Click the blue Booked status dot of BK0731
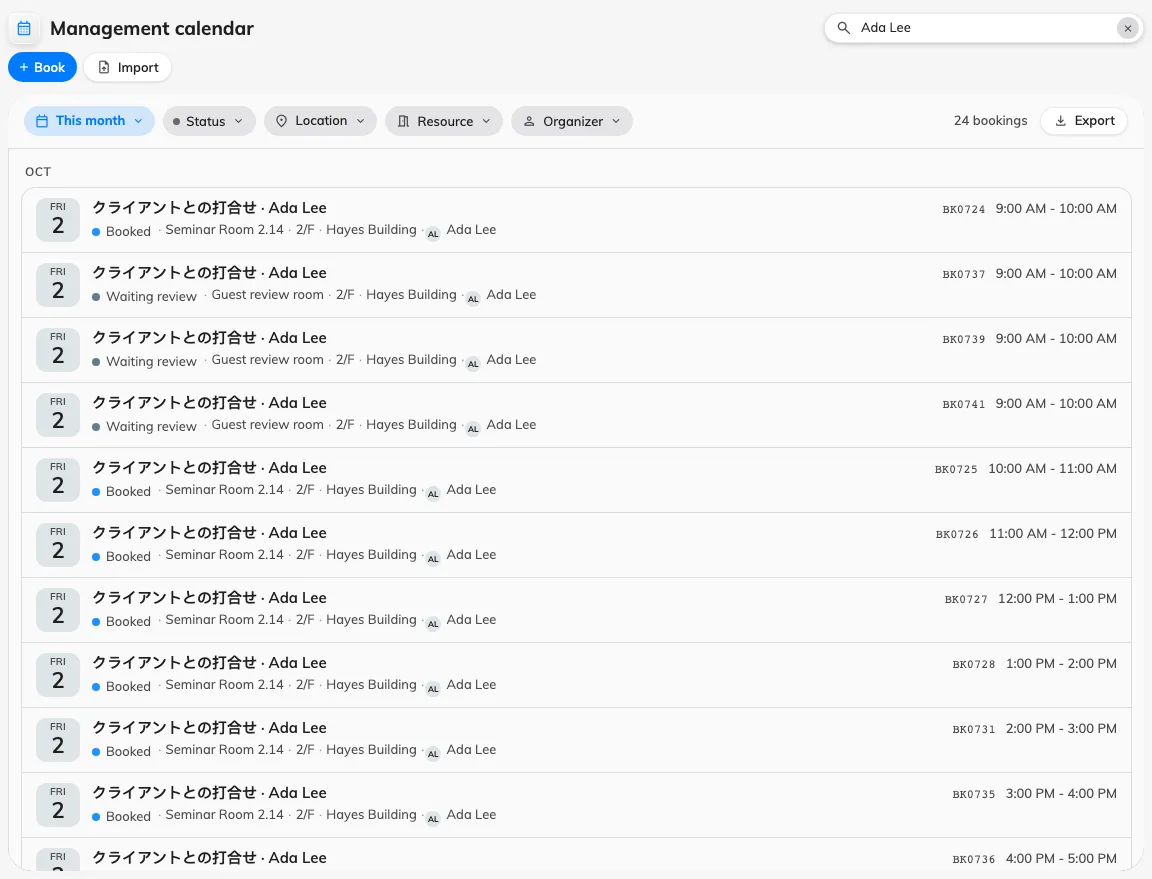 [x=96, y=752]
